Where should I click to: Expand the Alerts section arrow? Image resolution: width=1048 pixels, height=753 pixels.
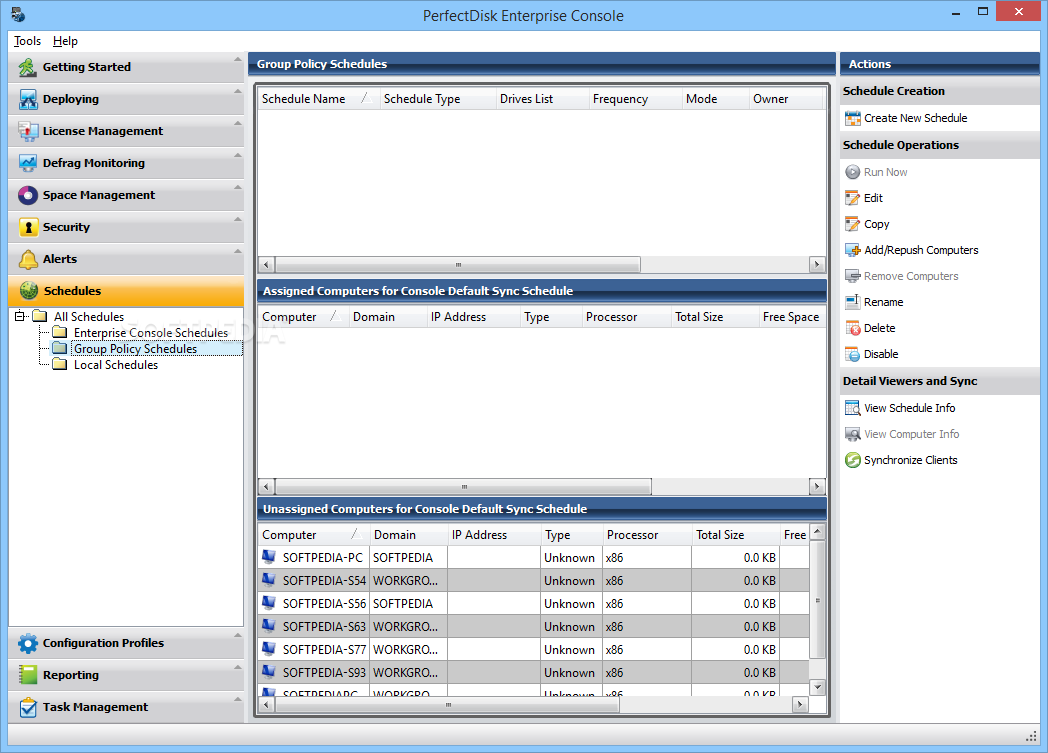coord(237,252)
